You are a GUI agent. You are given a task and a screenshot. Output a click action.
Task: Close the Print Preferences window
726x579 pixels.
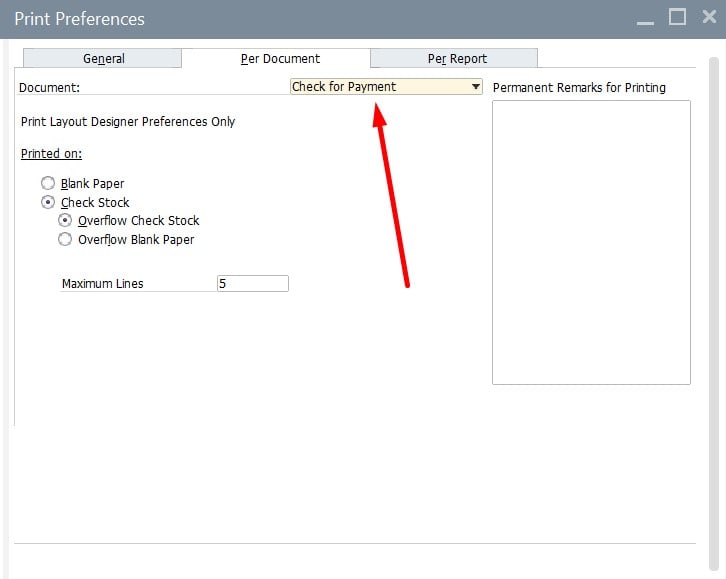coord(709,17)
